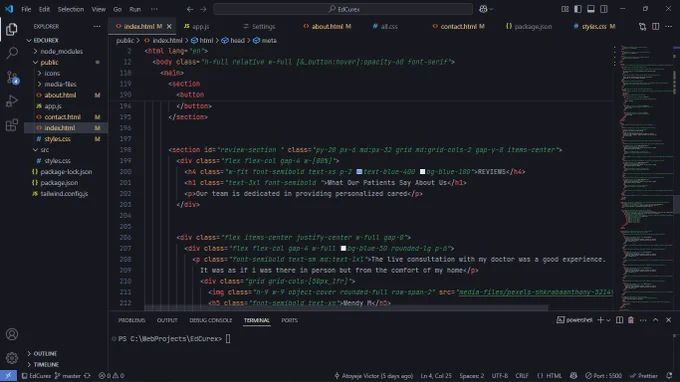Toggle the primary sidebar visibility
Image resolution: width=680 pixels, height=382 pixels.
[x=578, y=9]
